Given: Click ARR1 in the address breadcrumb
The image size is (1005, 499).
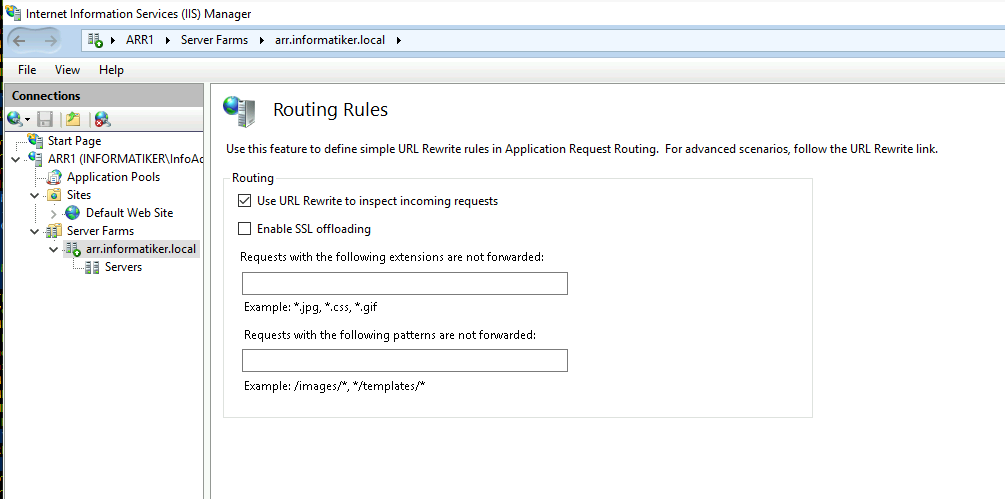Looking at the screenshot, I should (x=140, y=40).
